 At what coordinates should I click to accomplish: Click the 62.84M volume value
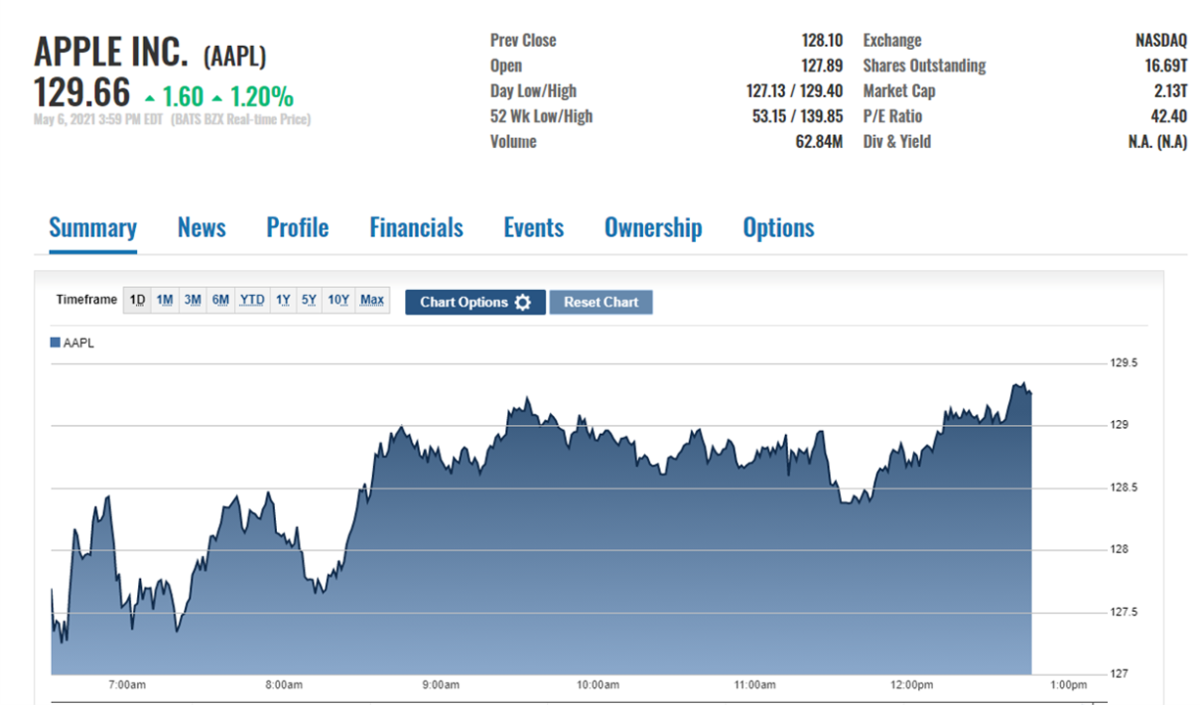pyautogui.click(x=819, y=142)
